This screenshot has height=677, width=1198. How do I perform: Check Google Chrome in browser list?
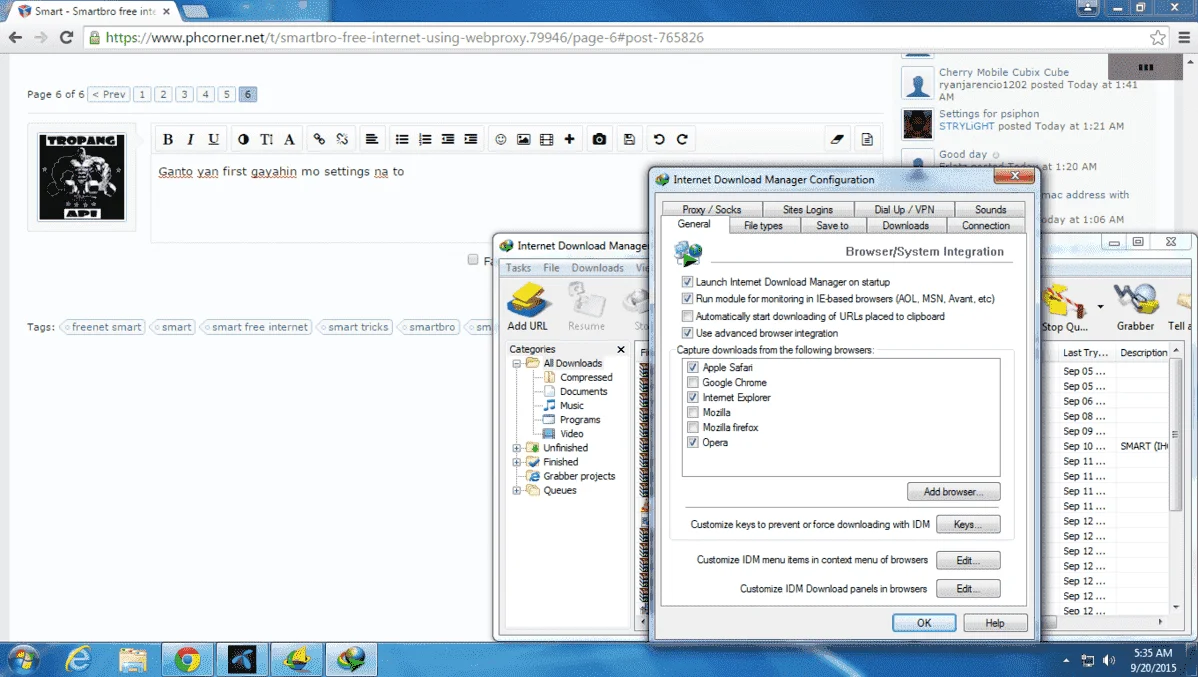point(693,382)
